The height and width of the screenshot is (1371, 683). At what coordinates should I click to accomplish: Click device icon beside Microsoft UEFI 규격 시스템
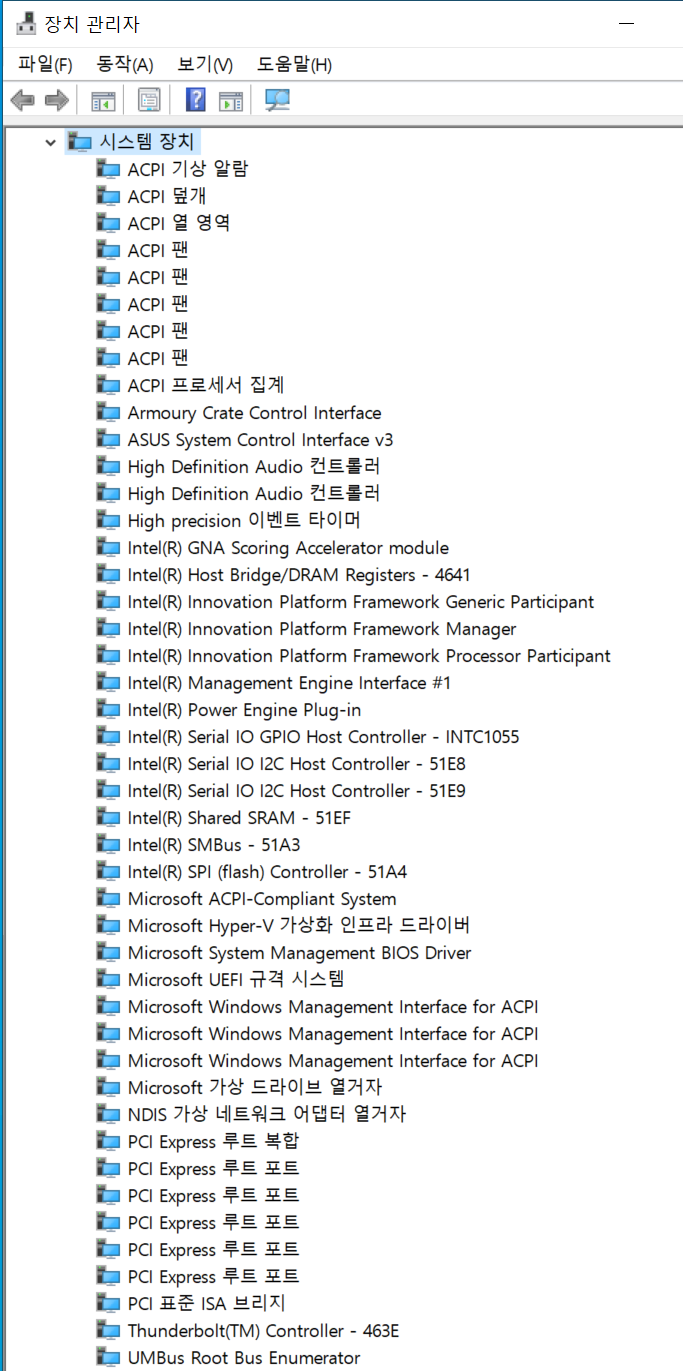tap(108, 979)
